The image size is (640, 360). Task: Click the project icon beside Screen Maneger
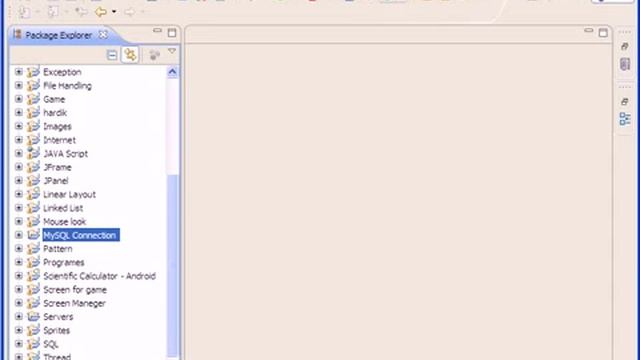[33, 303]
